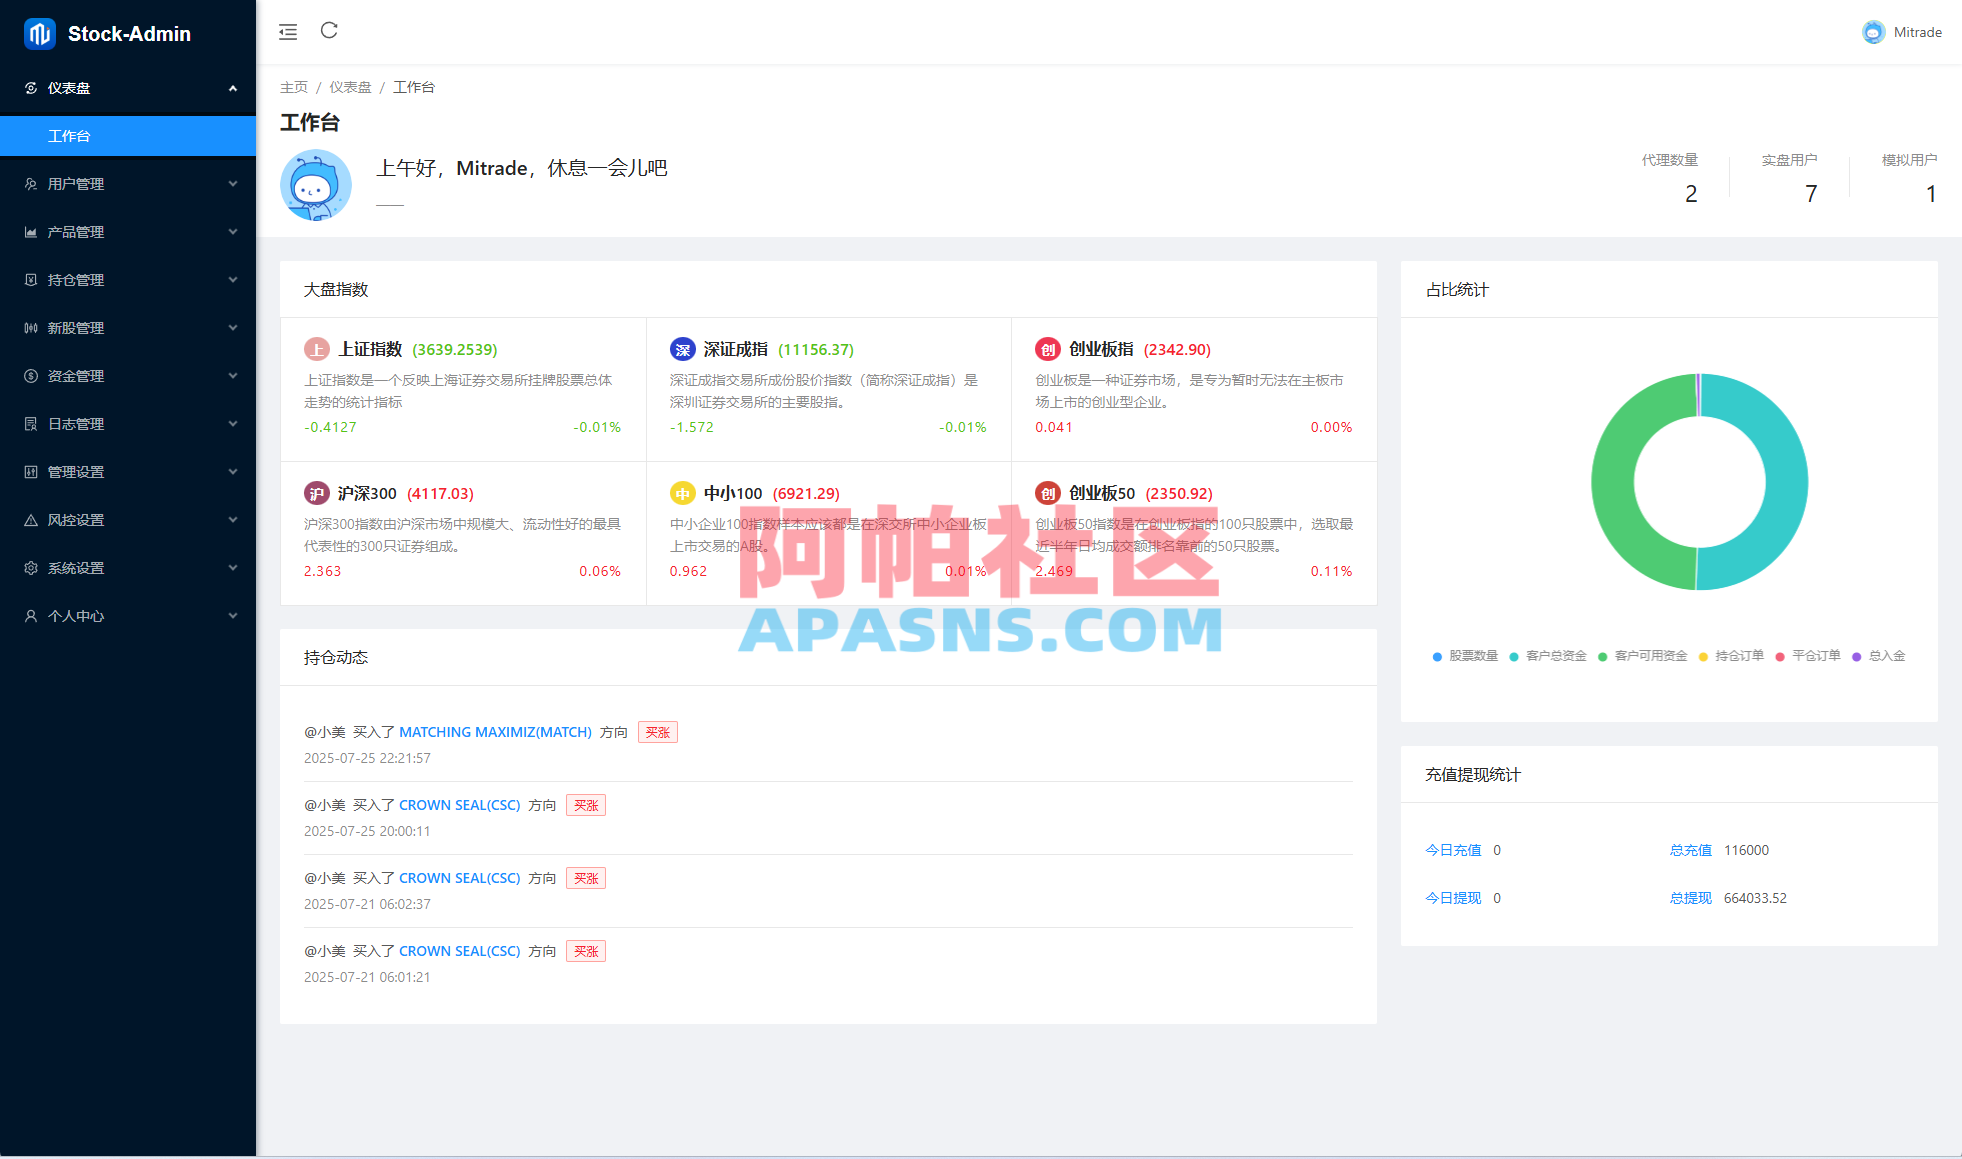Click the 日志管理 log icon
Viewport: 1962px width, 1159px height.
pos(29,424)
